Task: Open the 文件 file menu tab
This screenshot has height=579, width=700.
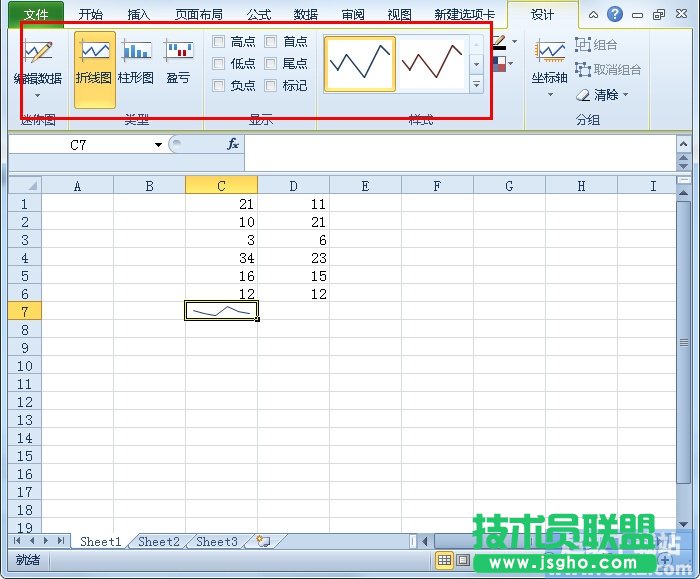Action: tap(36, 15)
